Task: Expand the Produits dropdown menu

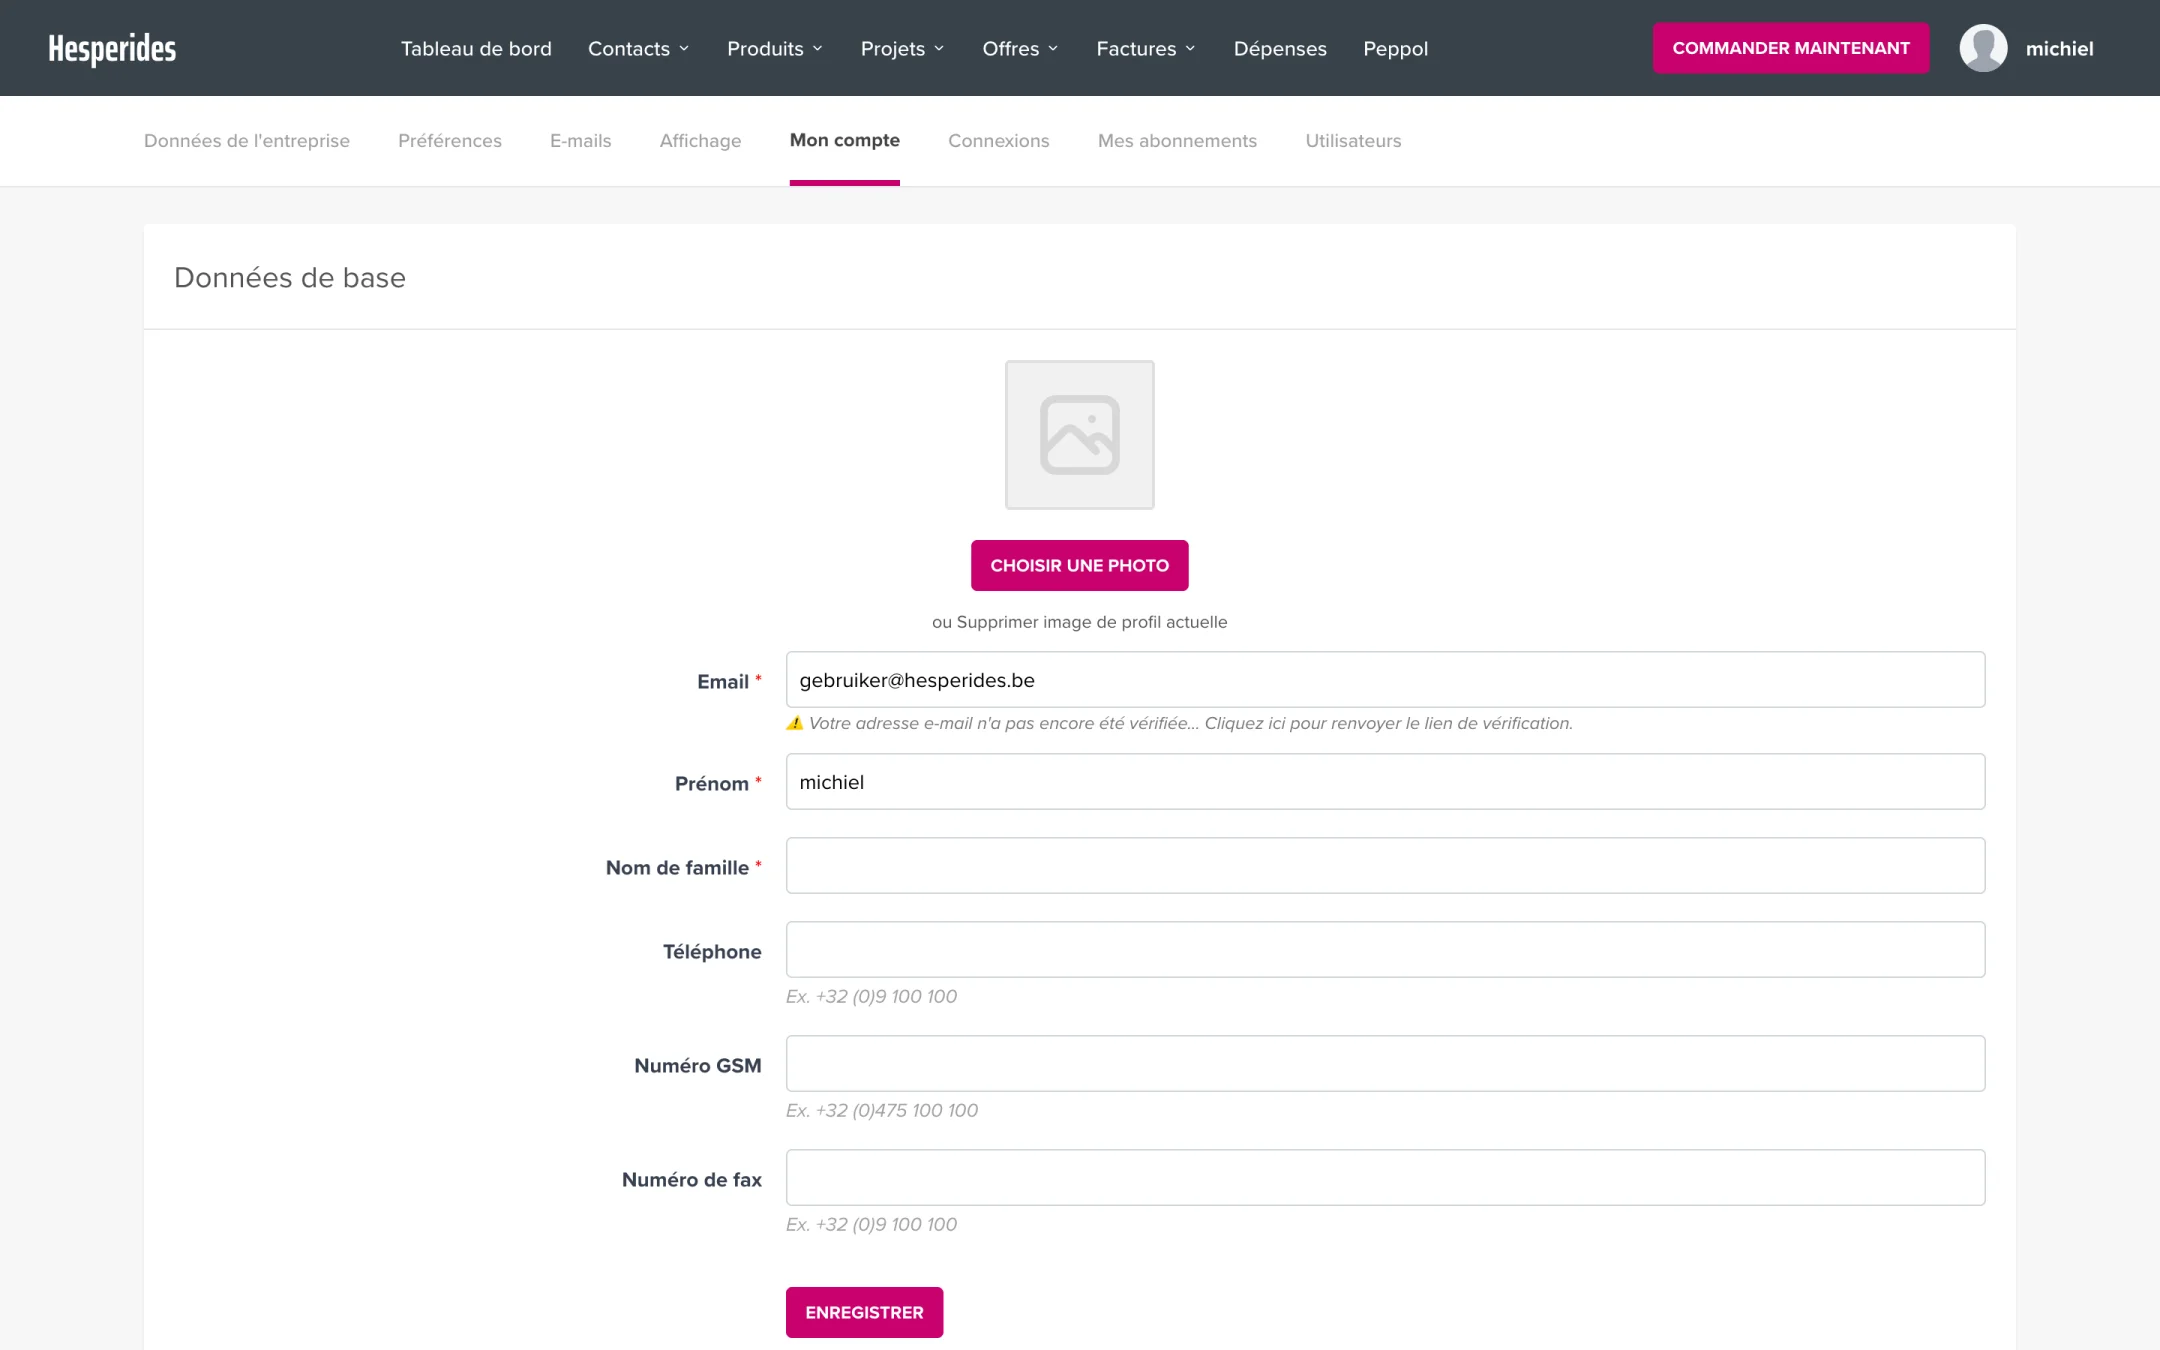Action: point(775,48)
